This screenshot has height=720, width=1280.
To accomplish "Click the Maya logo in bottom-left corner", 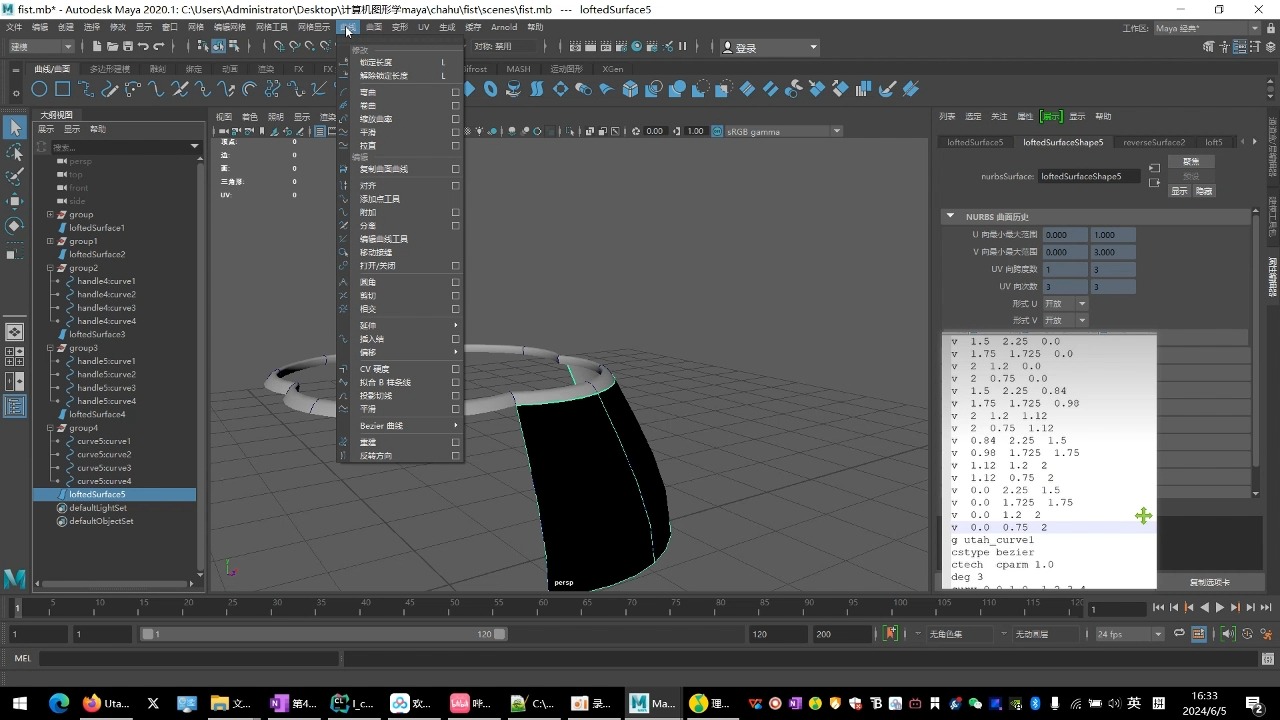I will click(14, 578).
